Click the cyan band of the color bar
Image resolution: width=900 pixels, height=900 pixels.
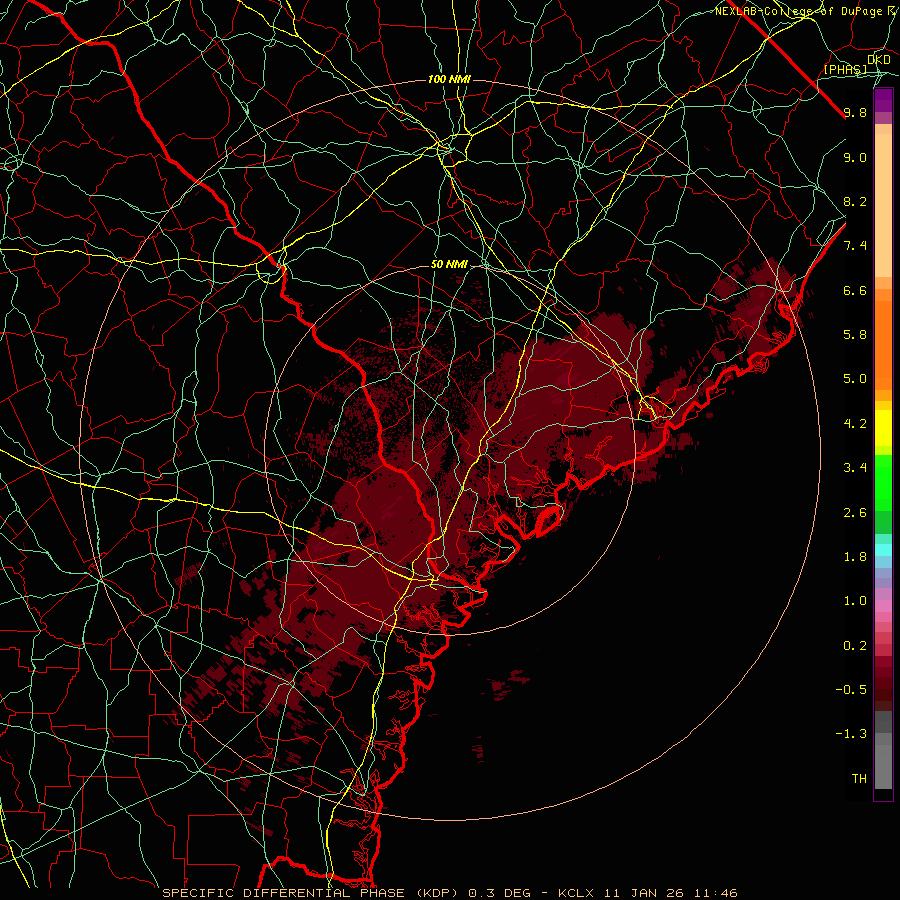click(x=883, y=550)
